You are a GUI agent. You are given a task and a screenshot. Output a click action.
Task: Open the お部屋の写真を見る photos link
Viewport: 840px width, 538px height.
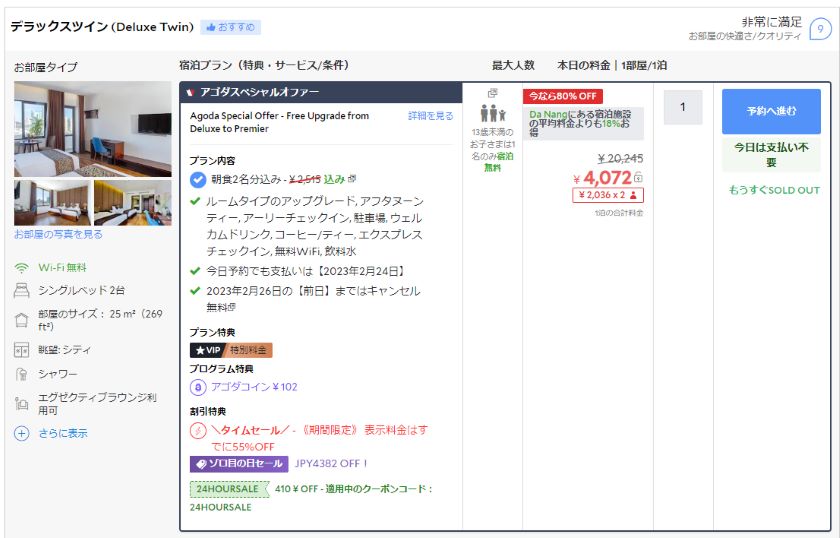coord(58,234)
